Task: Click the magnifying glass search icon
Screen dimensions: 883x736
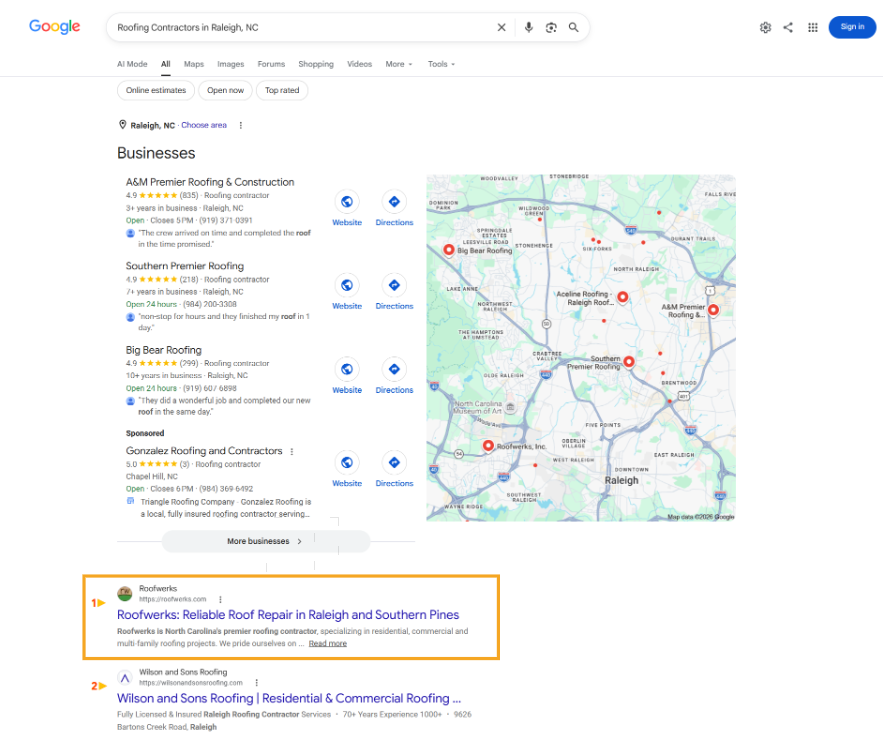Action: point(573,27)
